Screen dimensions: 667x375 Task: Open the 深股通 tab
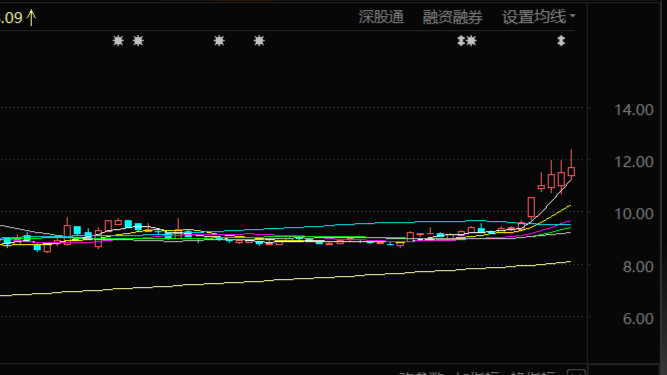click(x=381, y=17)
